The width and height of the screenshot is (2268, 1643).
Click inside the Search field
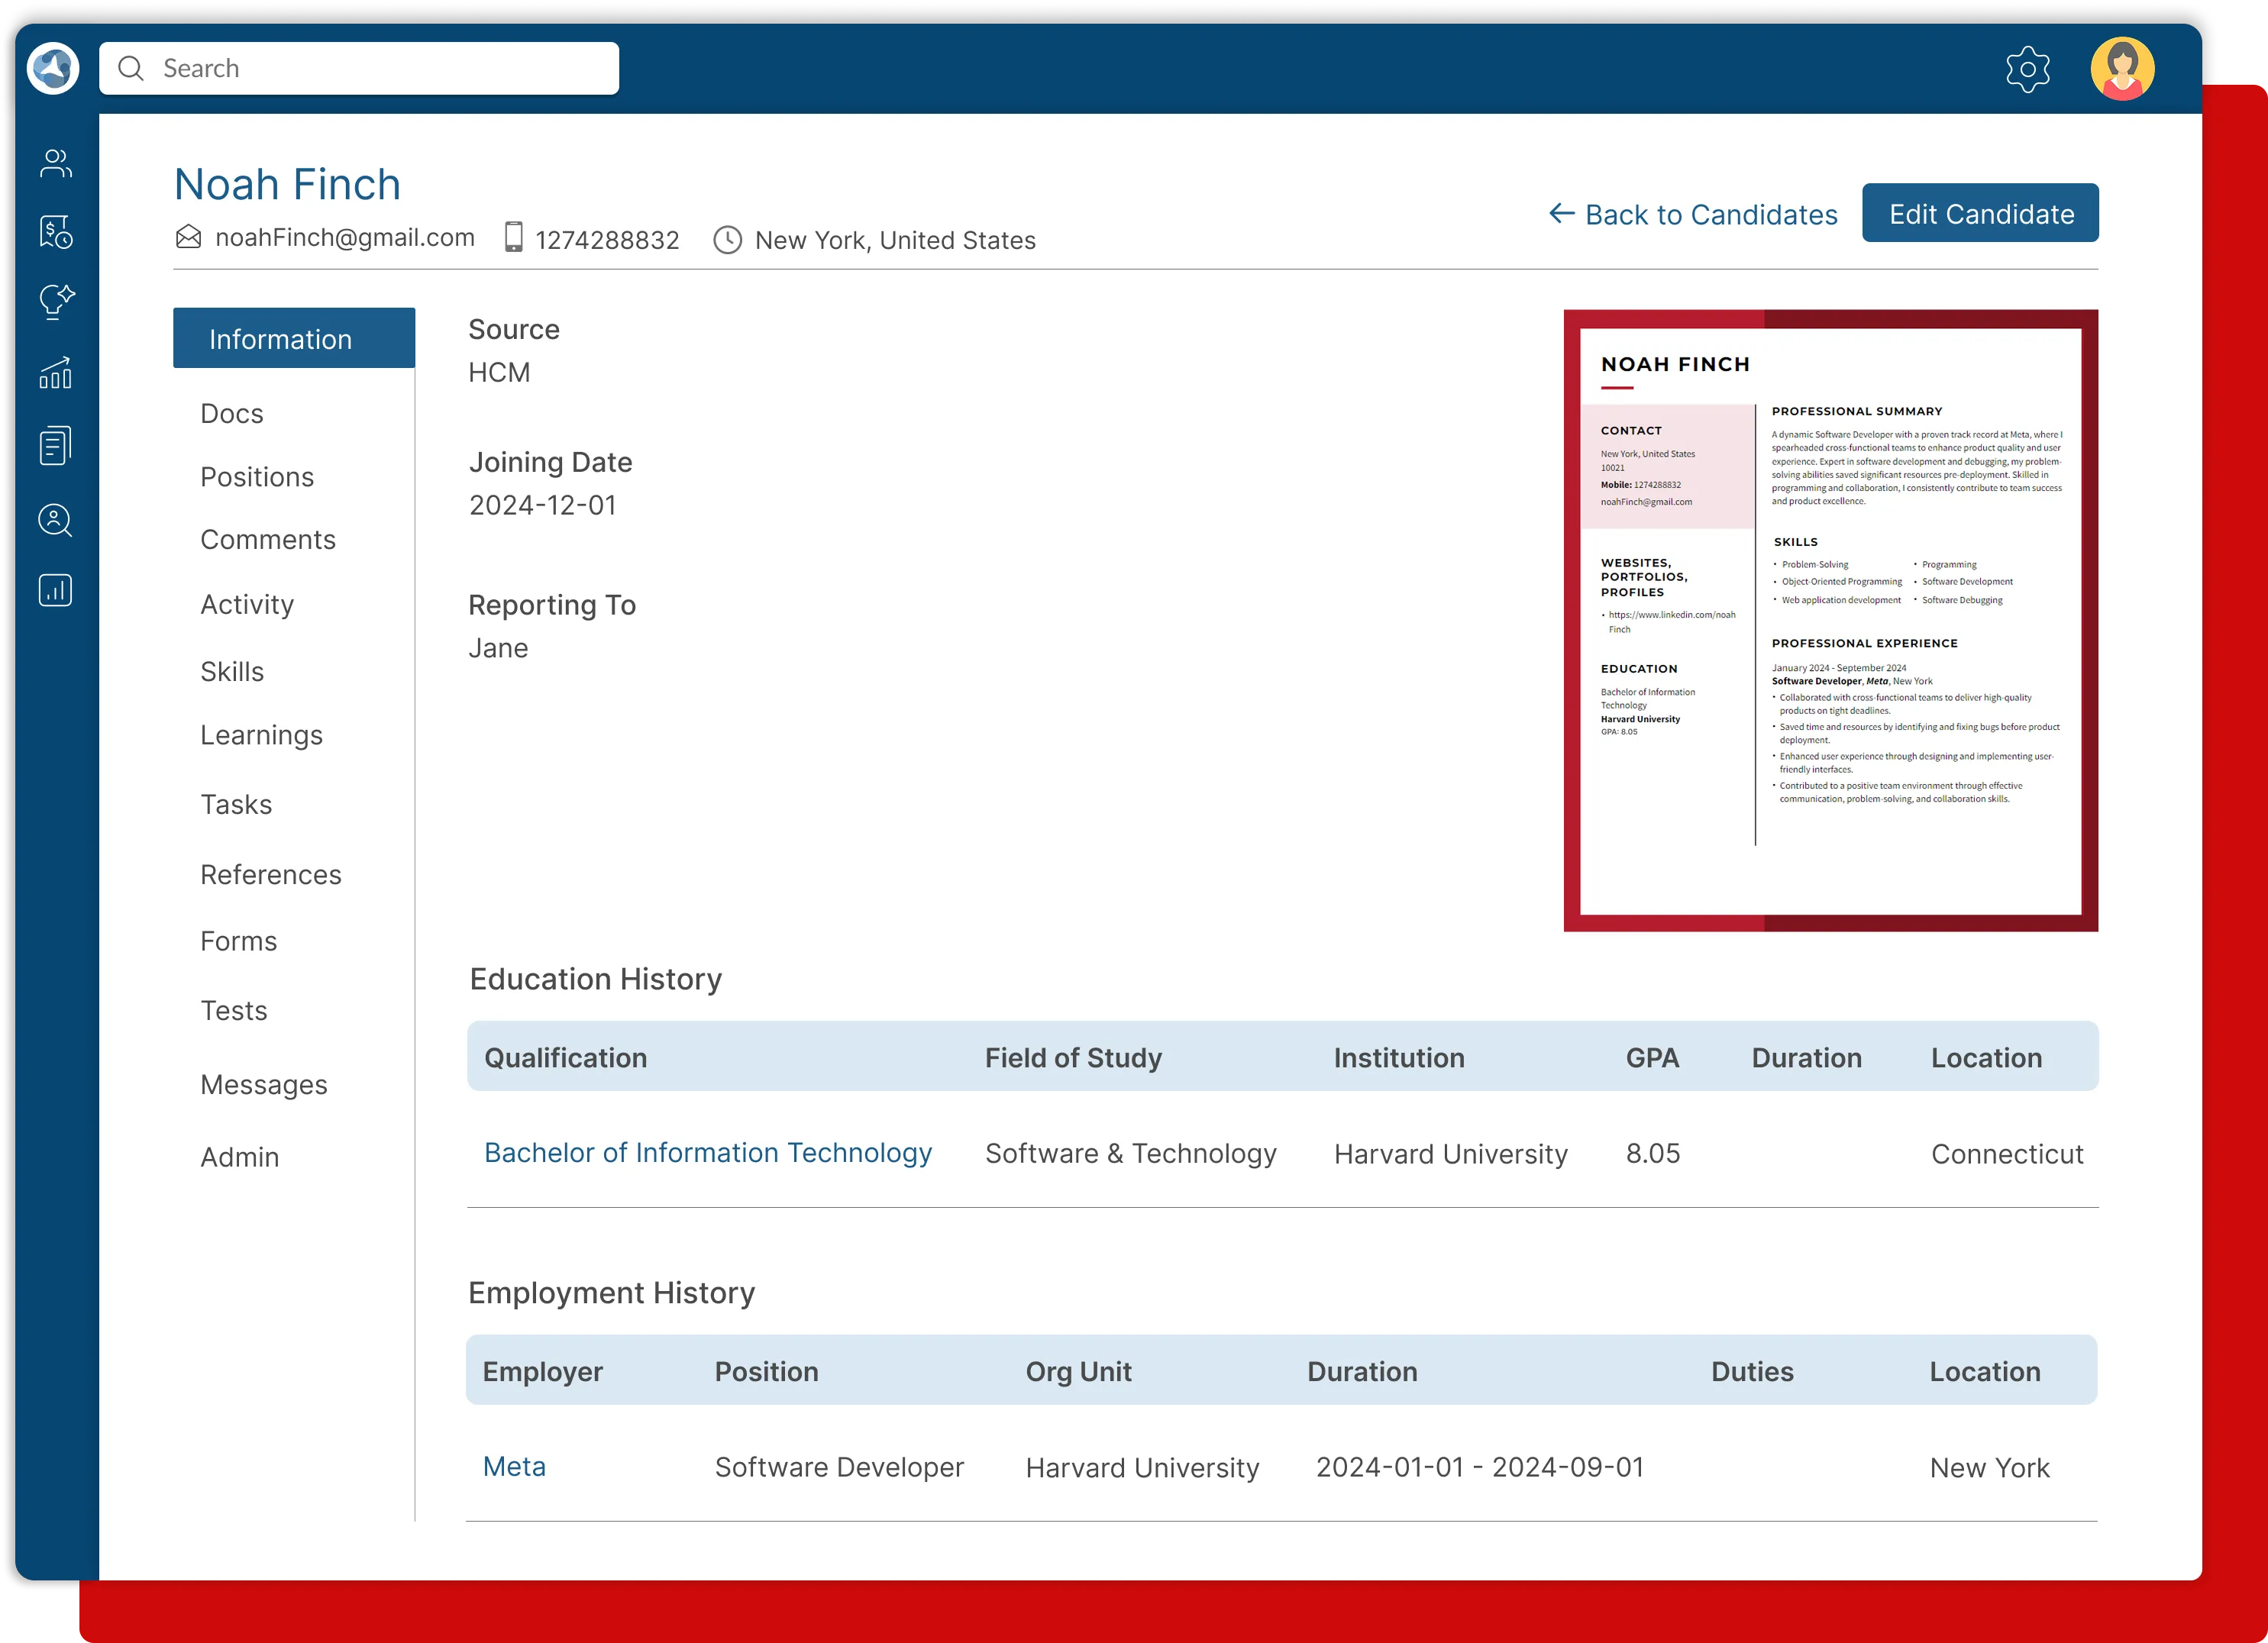pyautogui.click(x=360, y=68)
